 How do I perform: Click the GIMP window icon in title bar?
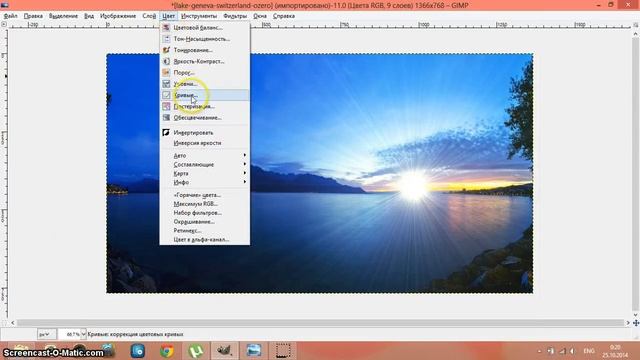pyautogui.click(x=5, y=5)
